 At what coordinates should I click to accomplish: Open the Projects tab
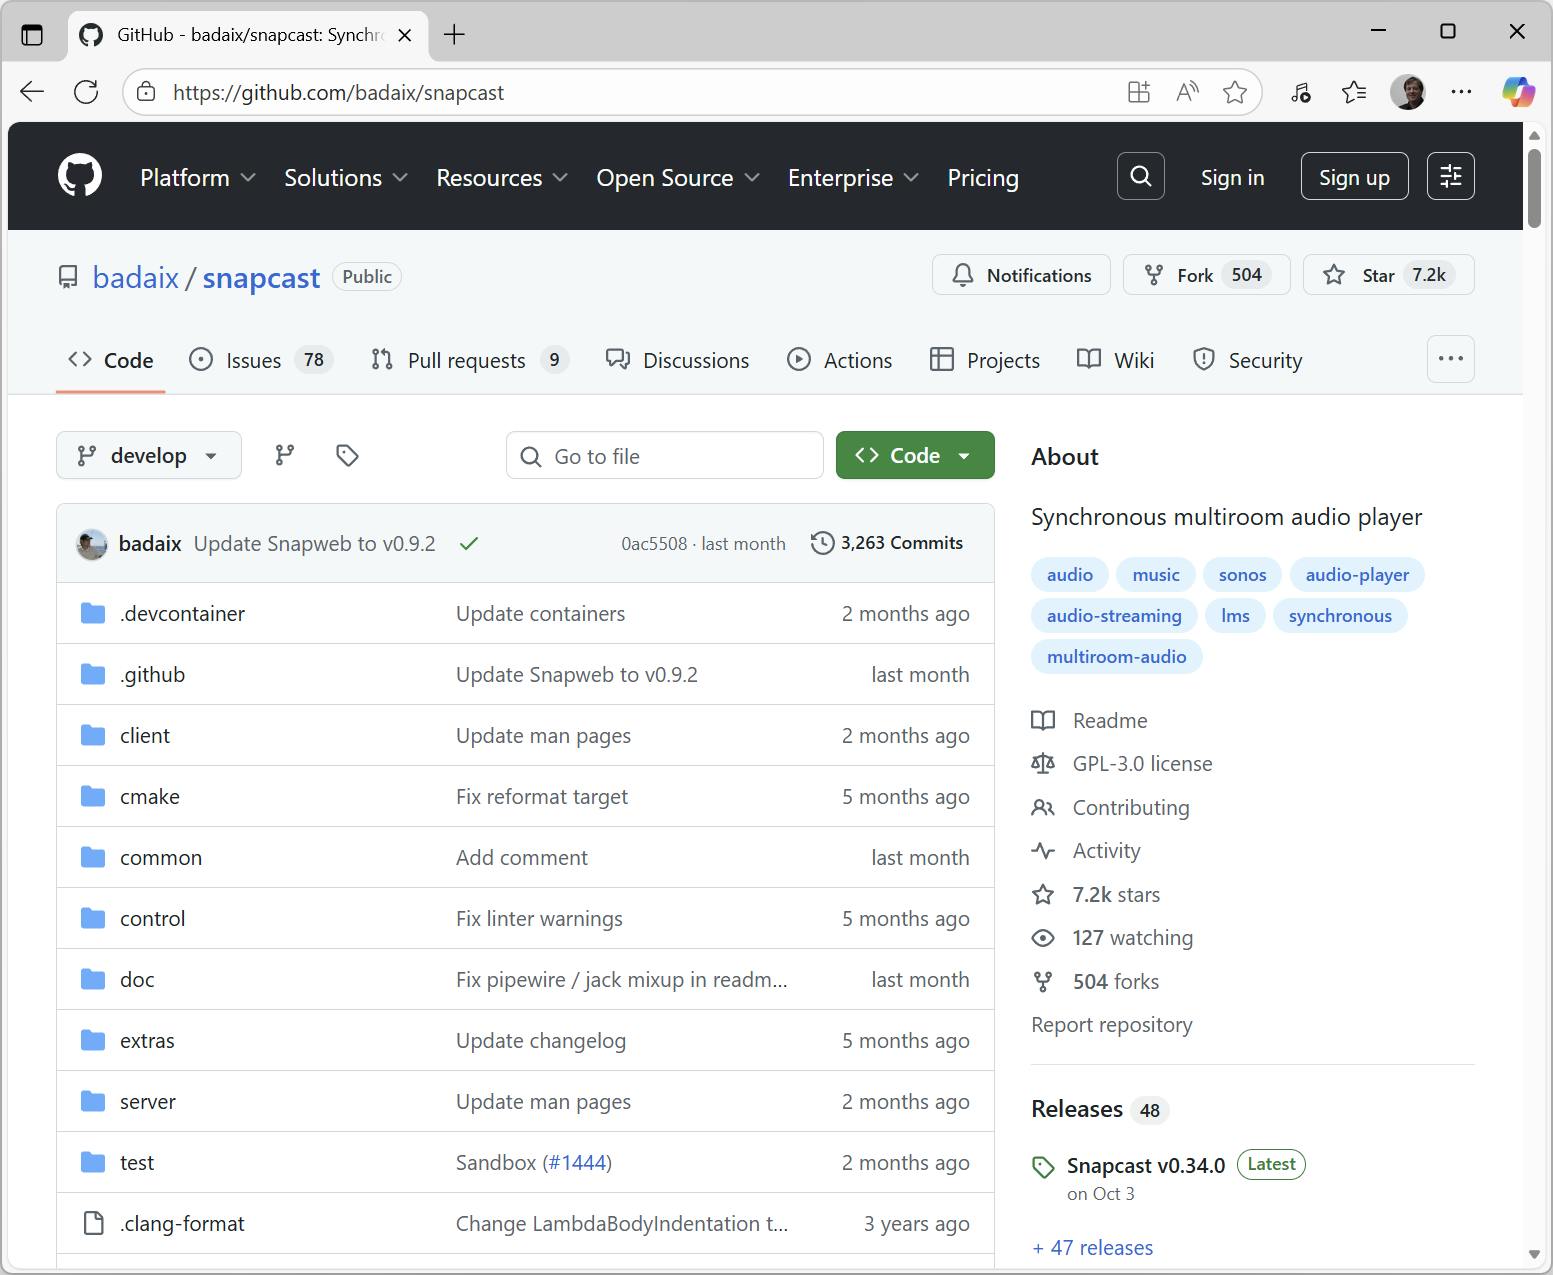[985, 360]
